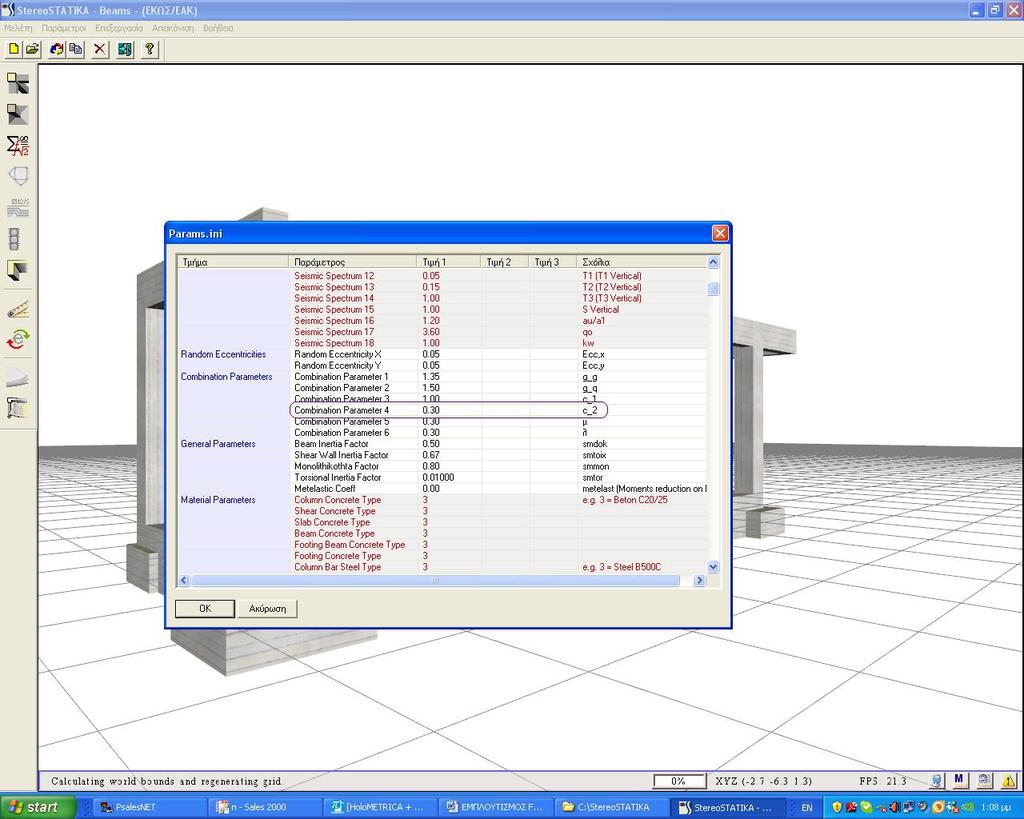Screen dimensions: 1024x819
Task: Click the EN language indicator in taskbar
Action: click(x=807, y=807)
